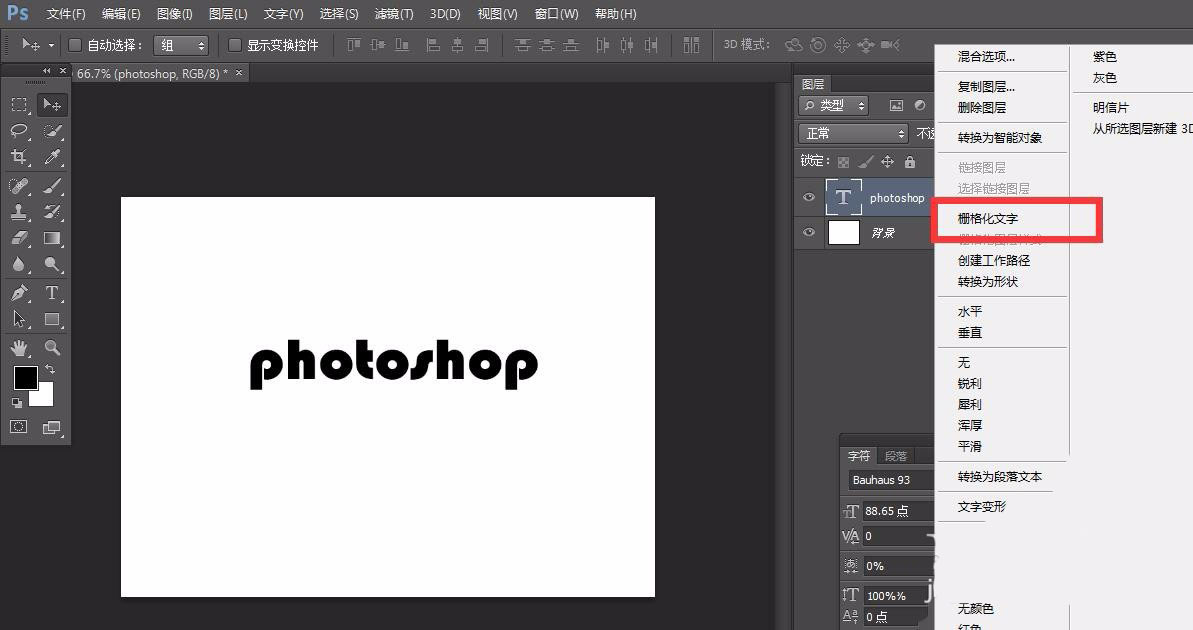Close the photoshop document tab
The width and height of the screenshot is (1193, 630).
239,73
